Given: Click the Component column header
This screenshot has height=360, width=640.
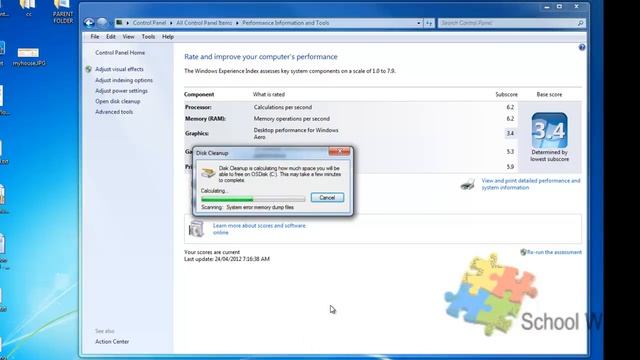Looking at the screenshot, I should pos(199,94).
